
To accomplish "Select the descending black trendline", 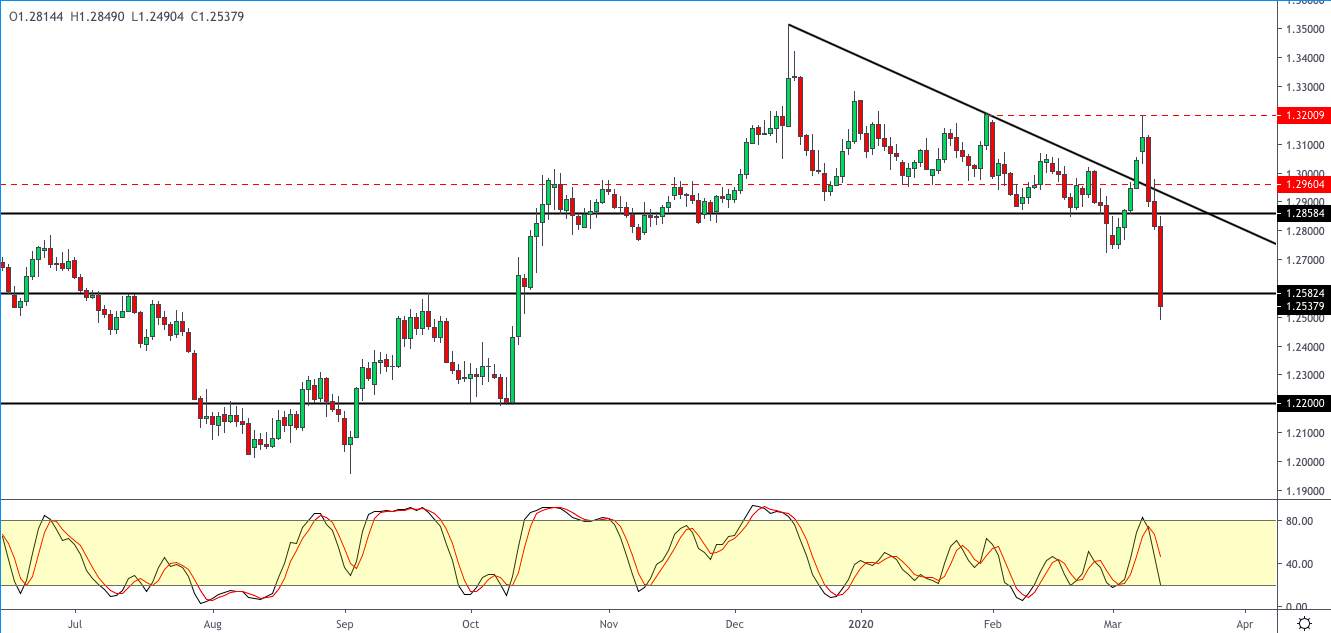I will (x=1032, y=134).
